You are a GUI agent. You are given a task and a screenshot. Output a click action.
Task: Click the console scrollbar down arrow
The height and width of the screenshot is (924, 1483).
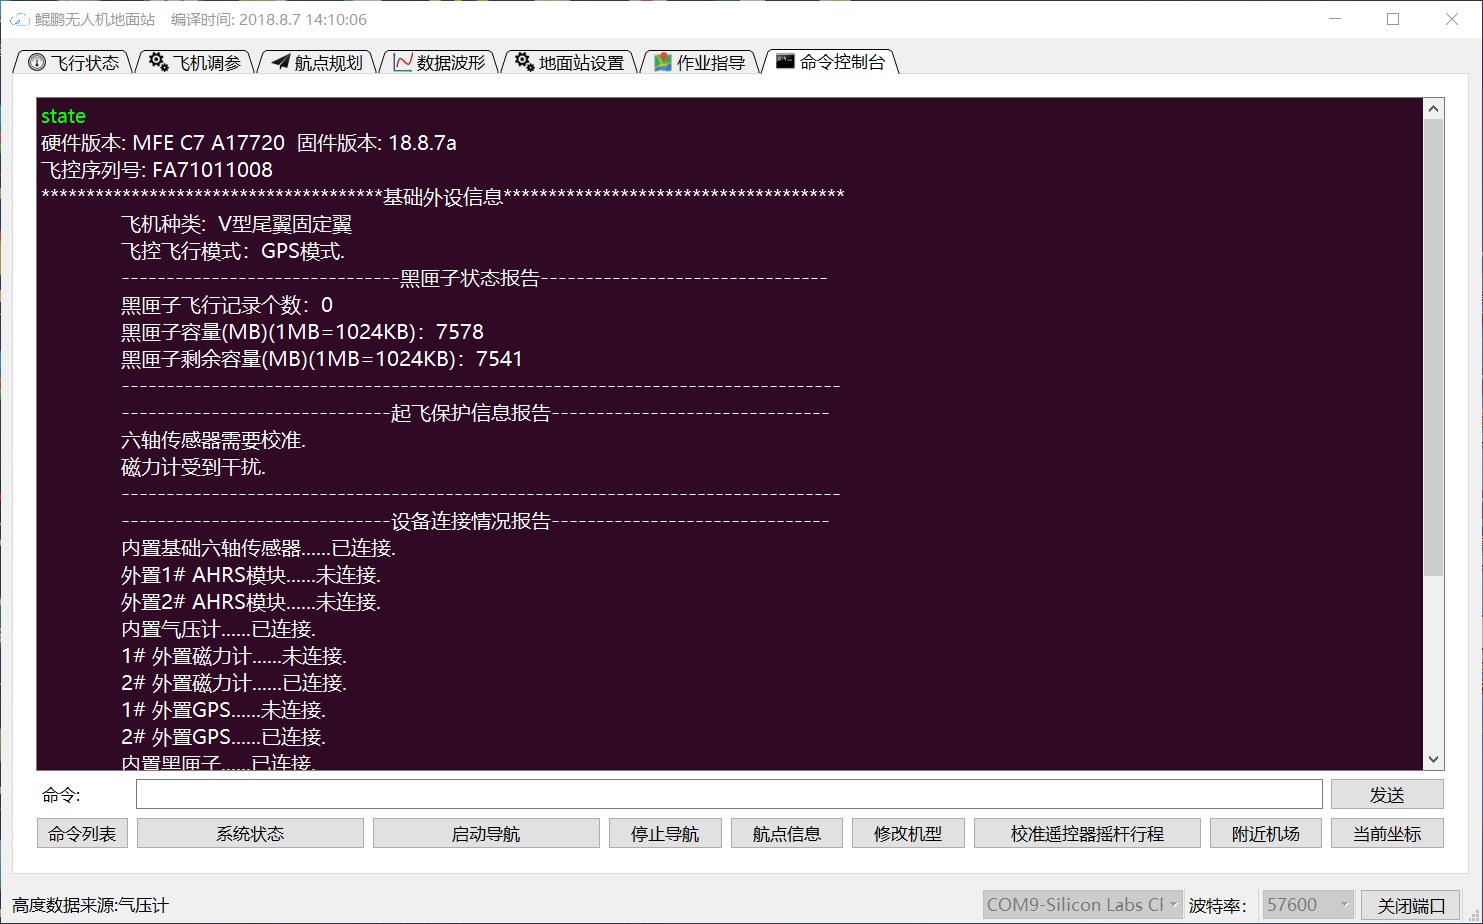(x=1433, y=760)
